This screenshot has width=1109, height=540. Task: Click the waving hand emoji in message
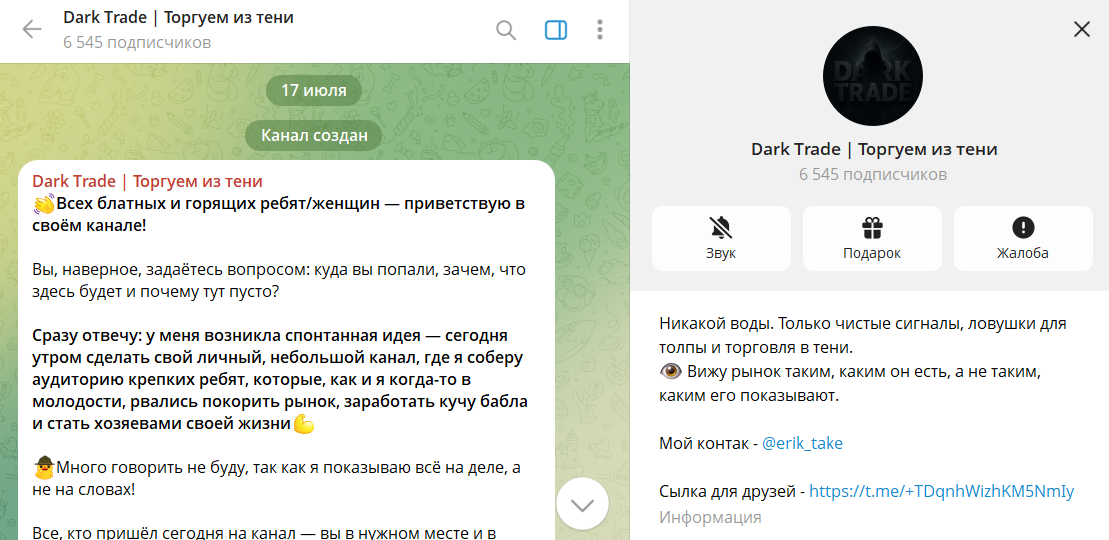coord(44,204)
